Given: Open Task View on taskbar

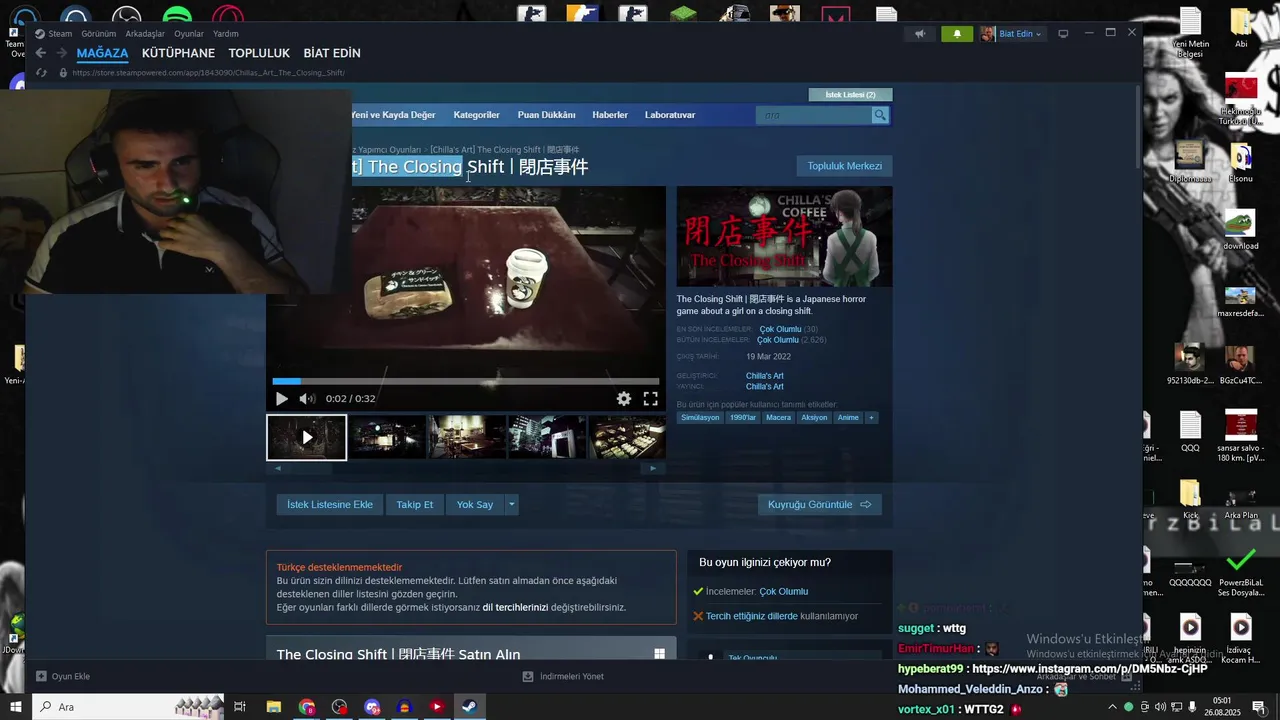Looking at the screenshot, I should click(240, 707).
